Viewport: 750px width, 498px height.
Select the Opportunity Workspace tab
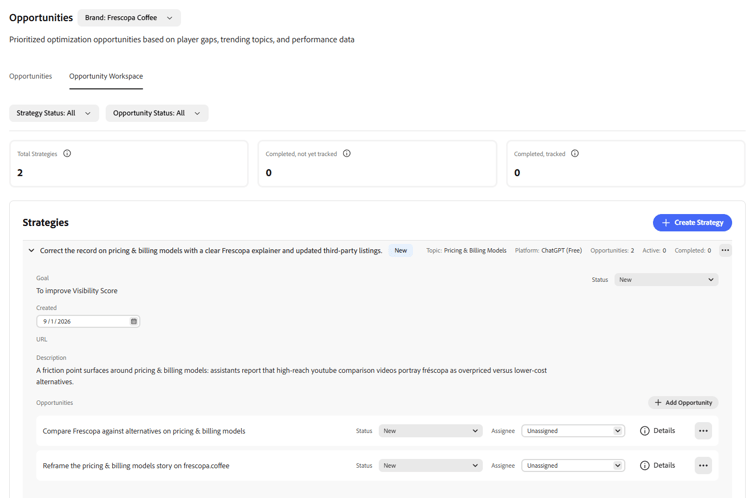(106, 76)
